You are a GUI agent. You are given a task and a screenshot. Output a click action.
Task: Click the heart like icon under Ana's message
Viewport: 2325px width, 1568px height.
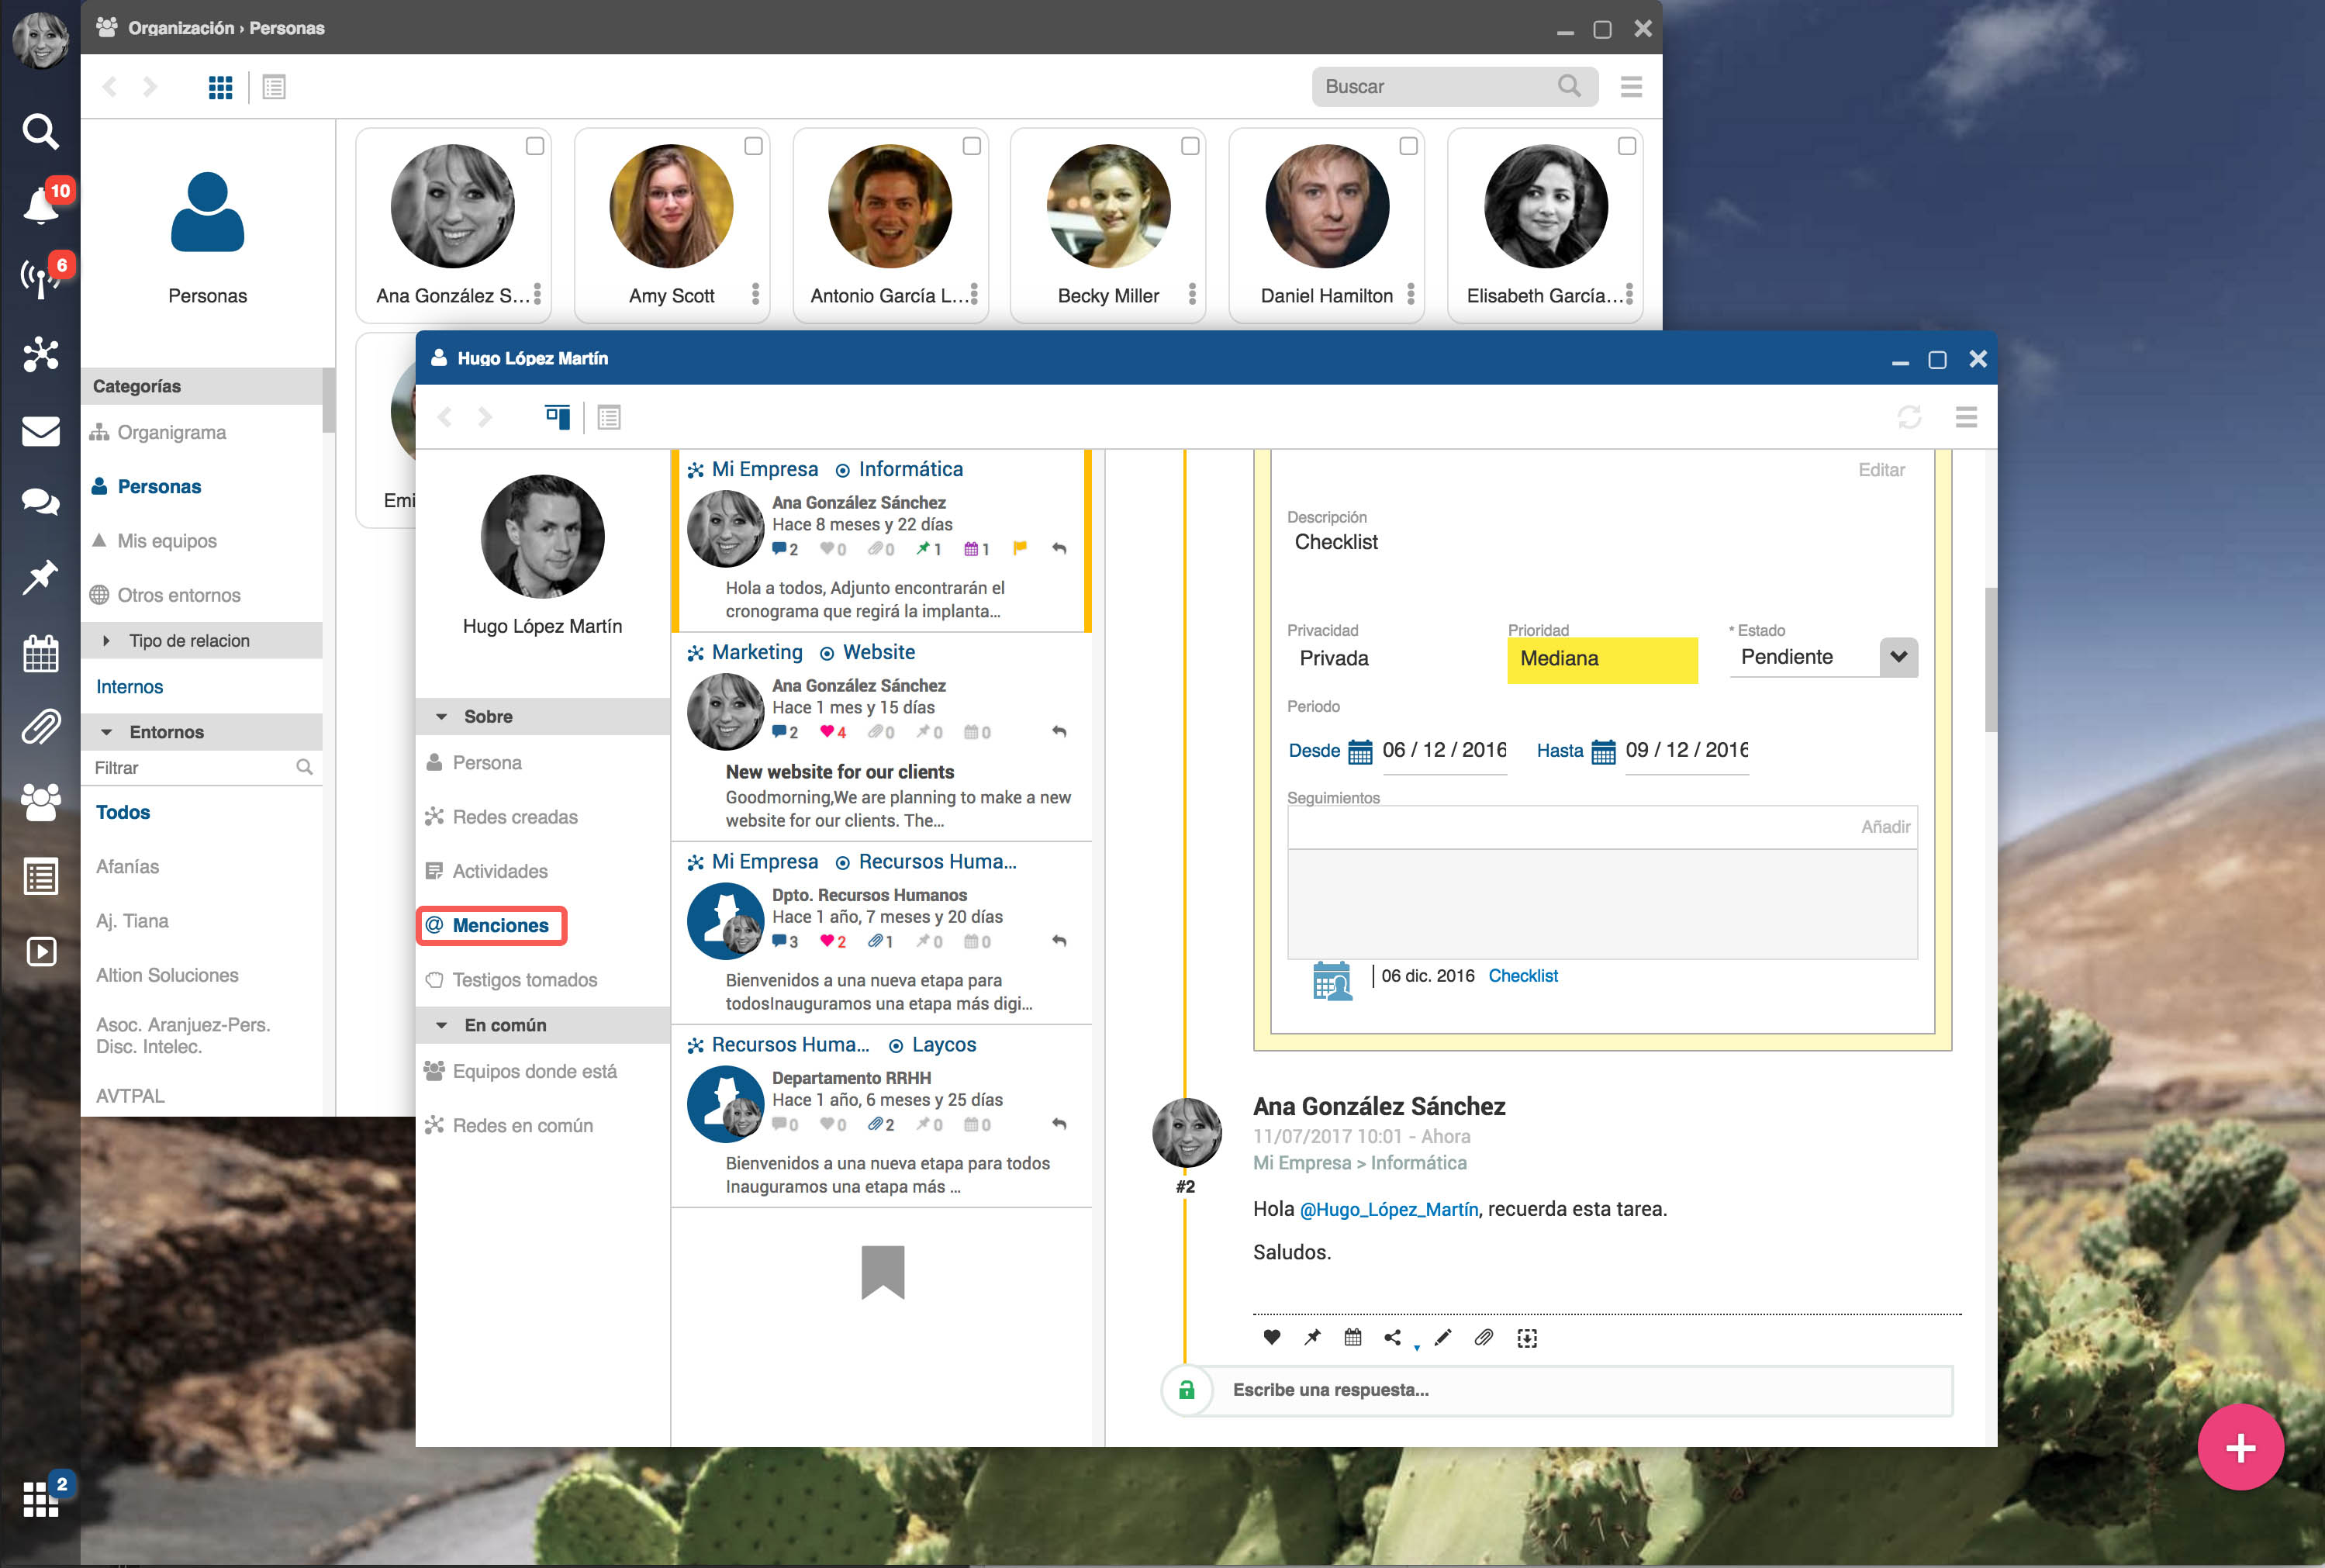tap(1271, 1337)
